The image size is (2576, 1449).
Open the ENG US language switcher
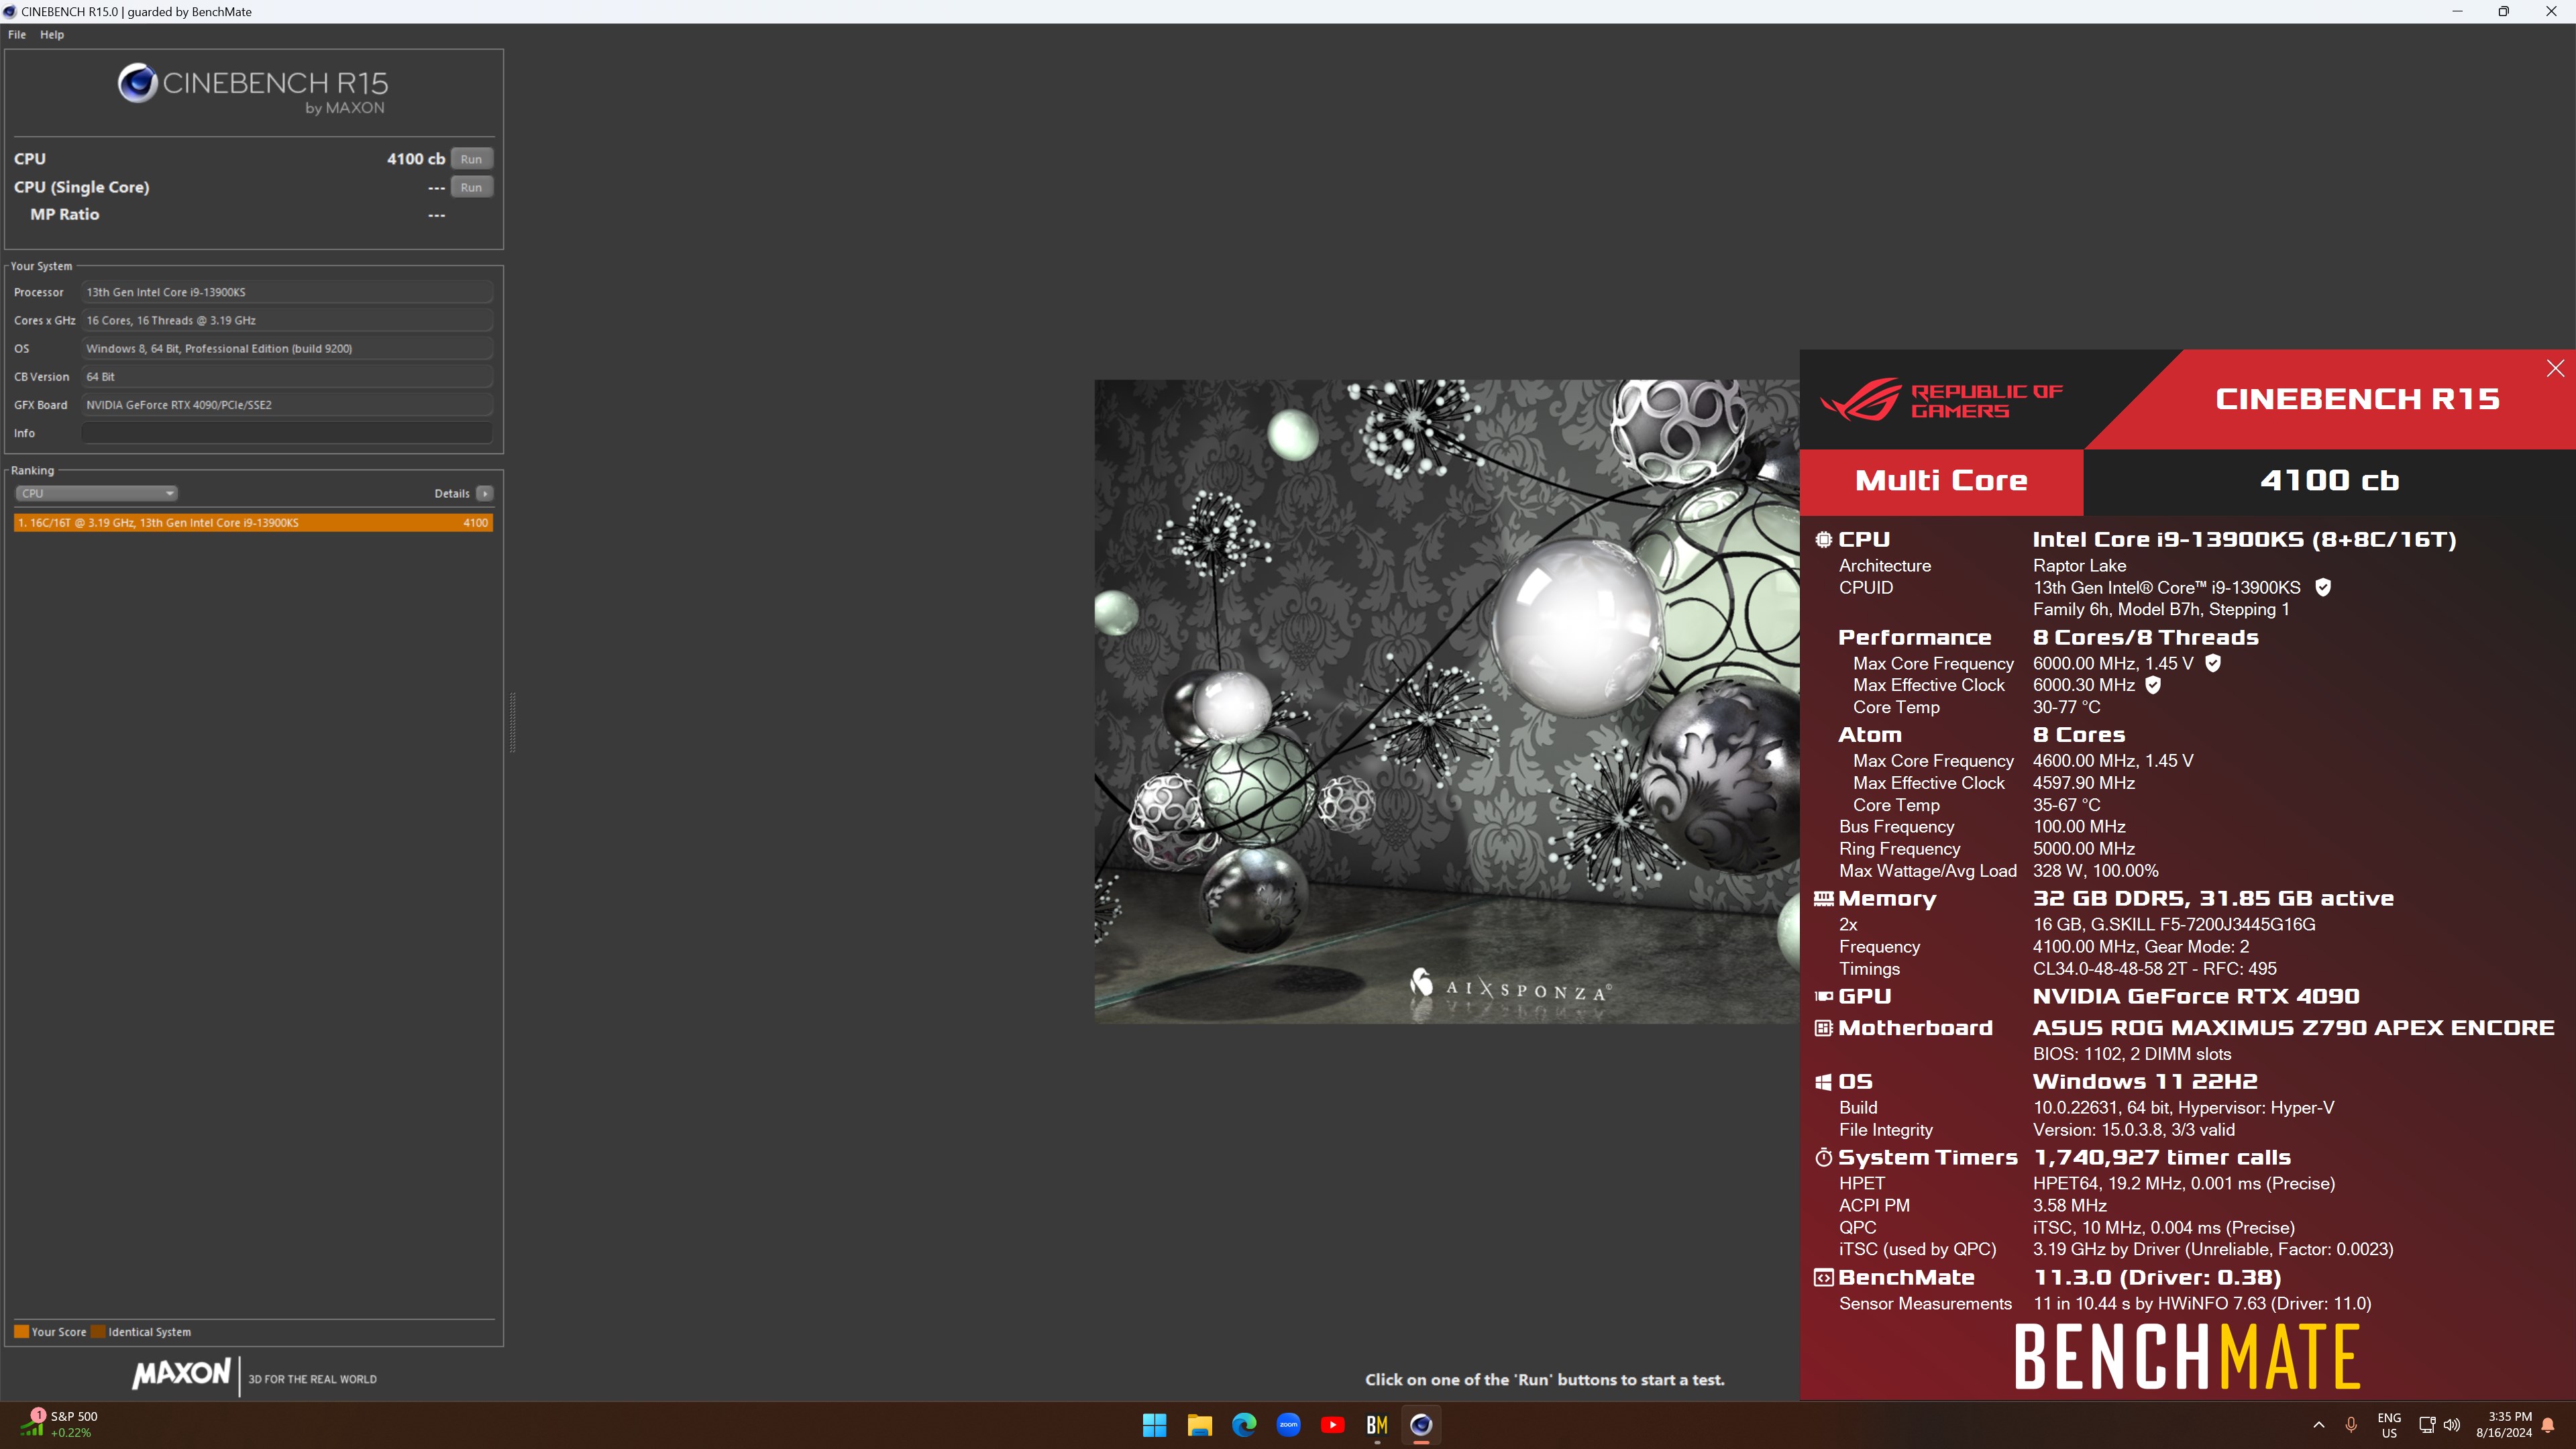[x=2389, y=1425]
